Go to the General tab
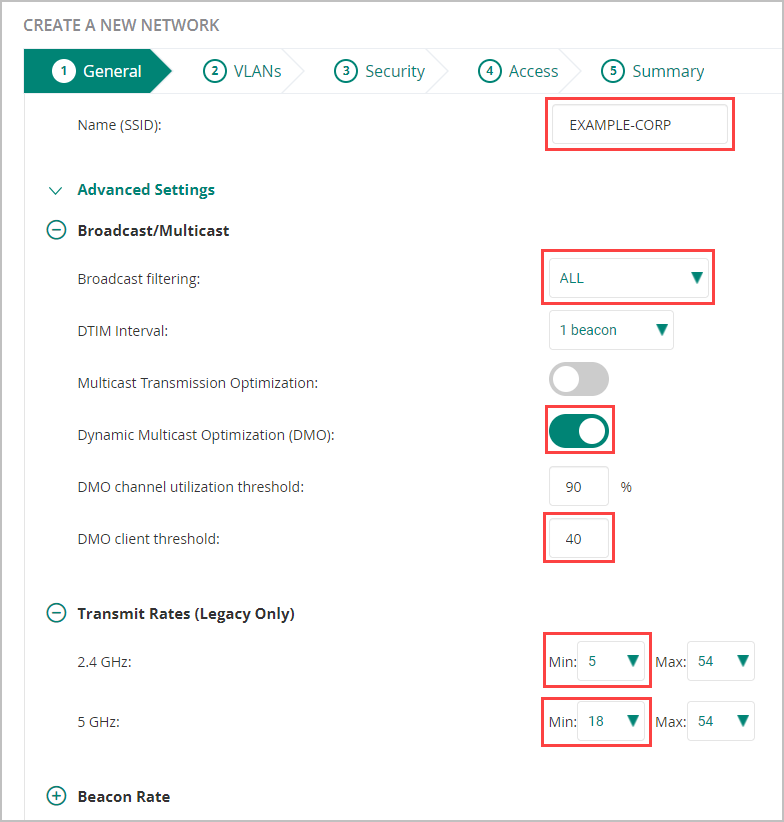The width and height of the screenshot is (784, 822). [x=97, y=71]
